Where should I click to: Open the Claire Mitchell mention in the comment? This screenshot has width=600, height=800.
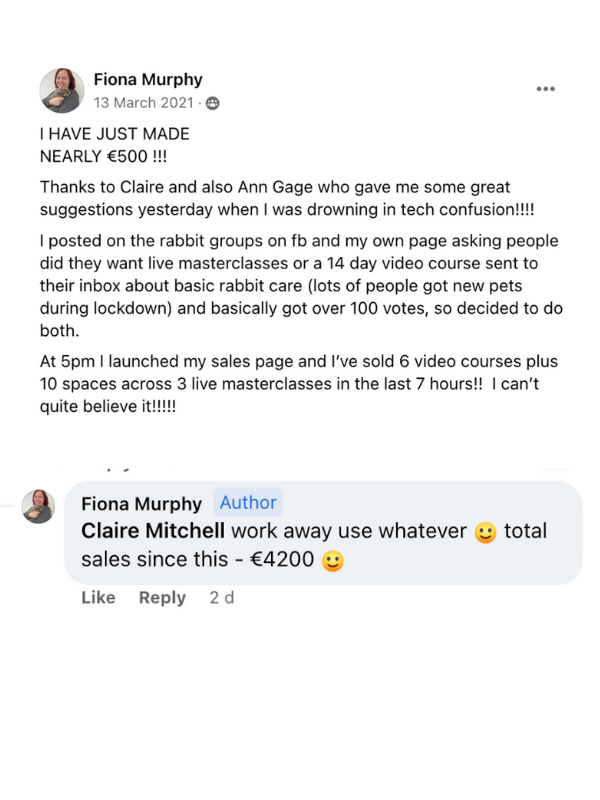pyautogui.click(x=153, y=532)
